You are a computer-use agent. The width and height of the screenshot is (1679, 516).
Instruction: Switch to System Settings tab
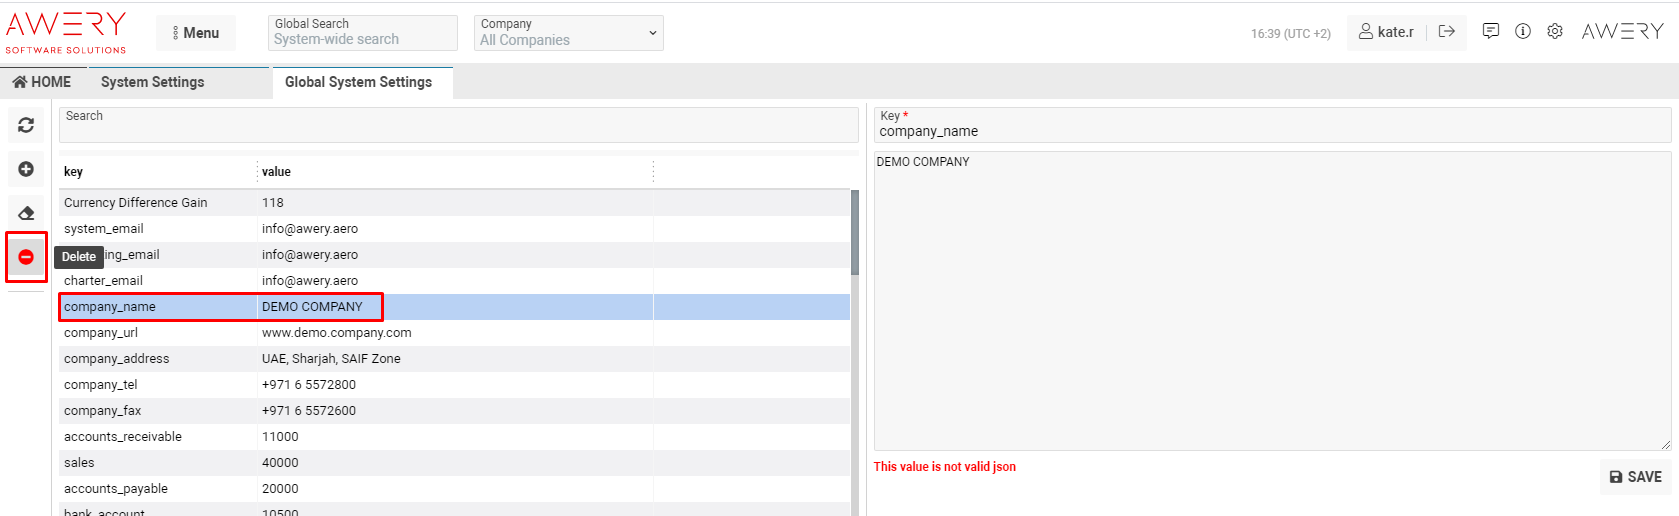(152, 82)
